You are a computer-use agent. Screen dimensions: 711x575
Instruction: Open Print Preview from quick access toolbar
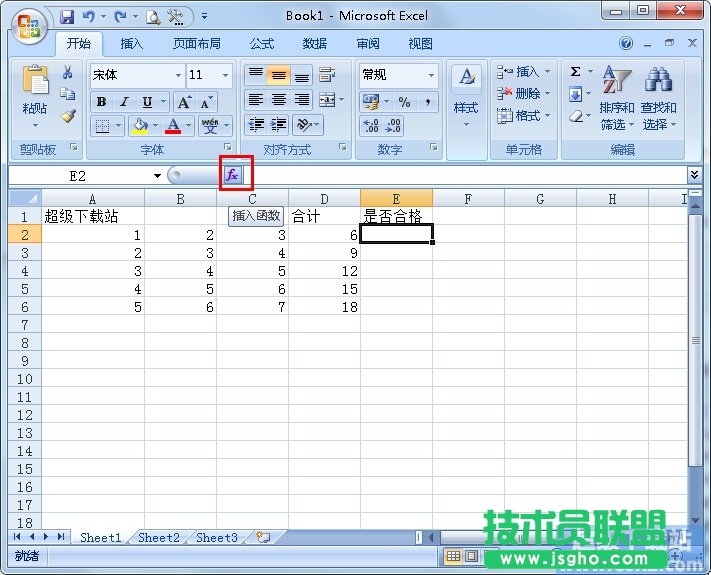[153, 17]
